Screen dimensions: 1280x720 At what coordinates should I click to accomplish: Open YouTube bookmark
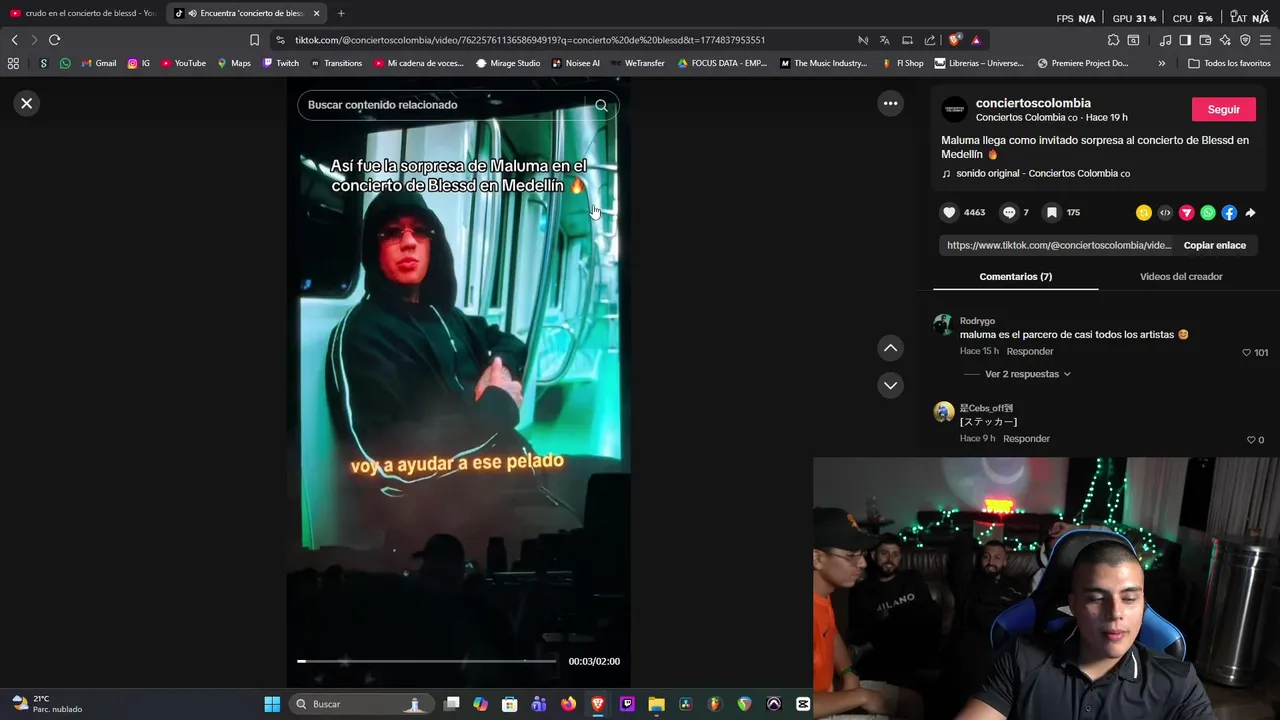183,63
